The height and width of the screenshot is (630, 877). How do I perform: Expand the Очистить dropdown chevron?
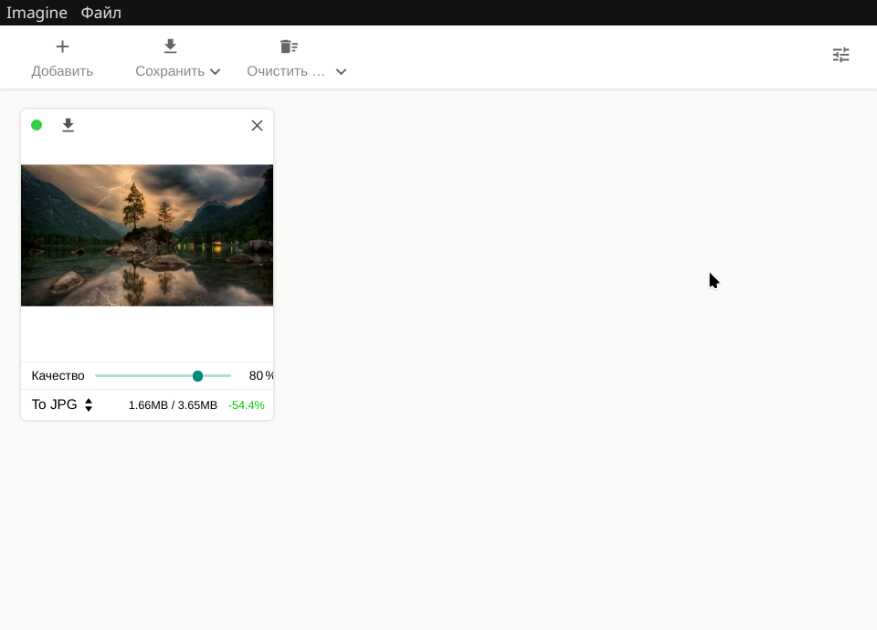coord(341,72)
